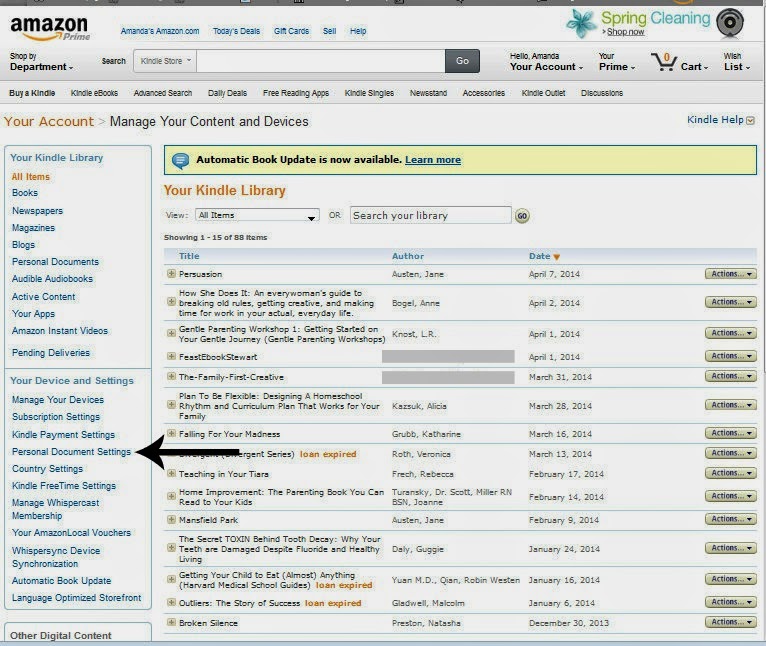This screenshot has height=646, width=766.
Task: Open Kindle Payment Settings
Action: coord(64,435)
